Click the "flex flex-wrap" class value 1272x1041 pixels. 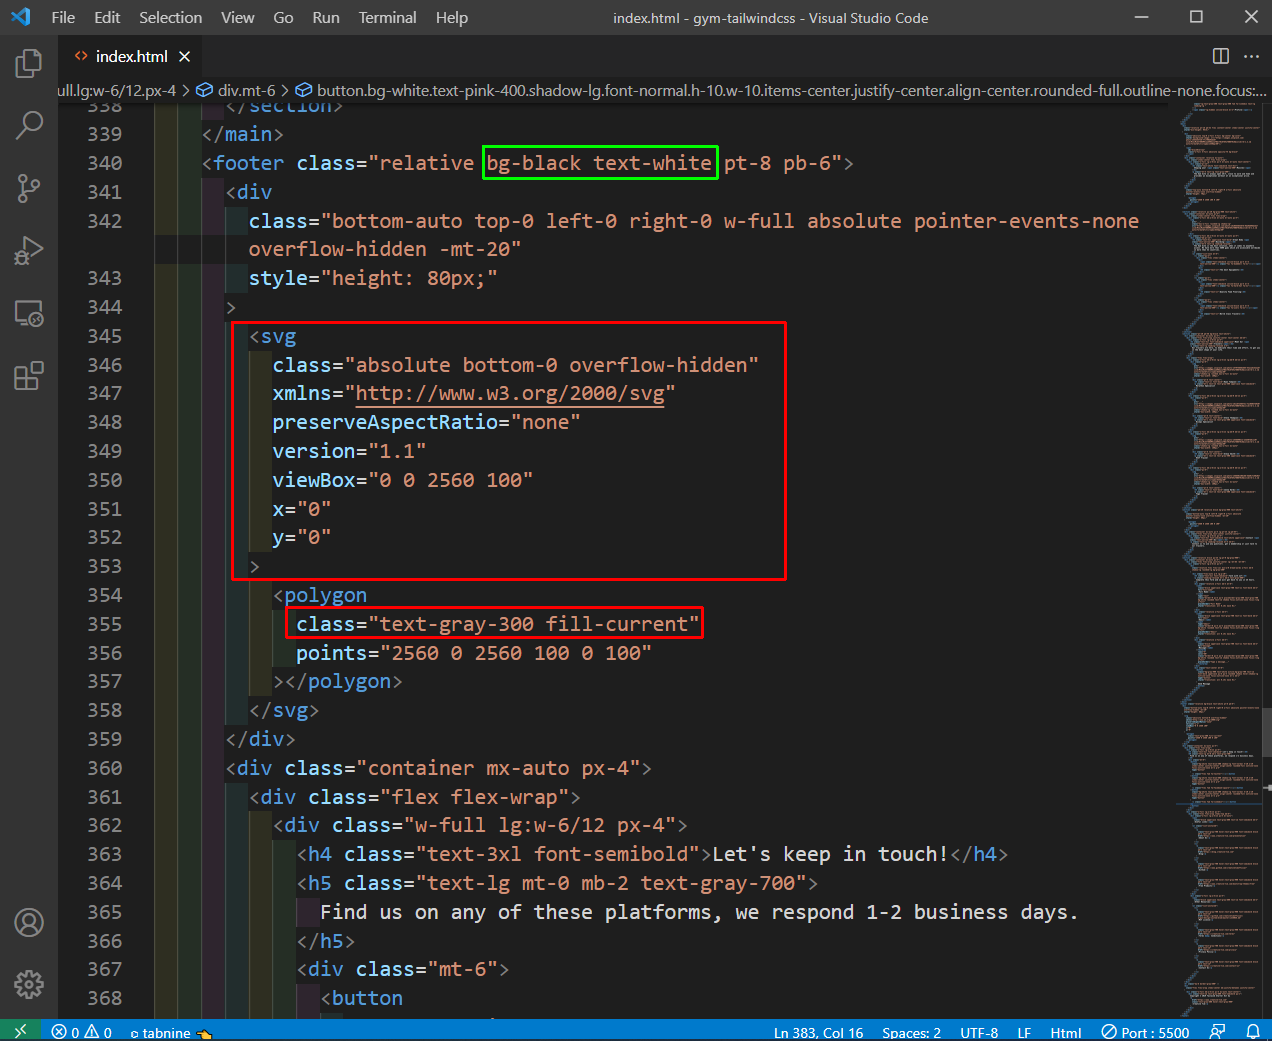coord(475,797)
